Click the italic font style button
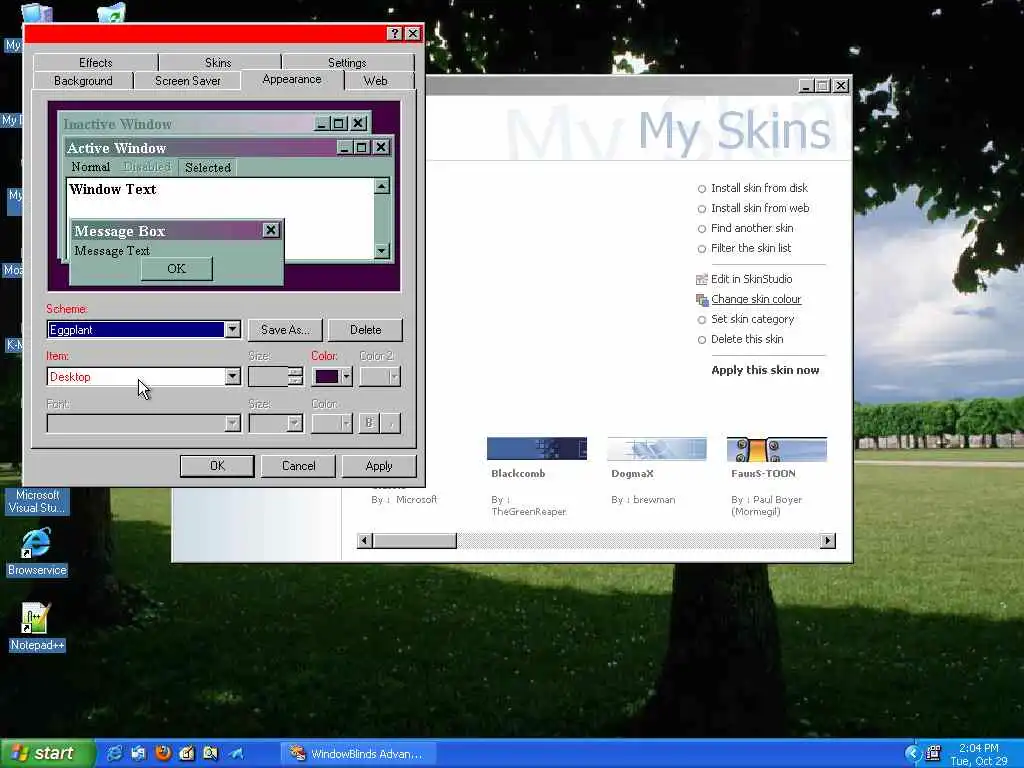The width and height of the screenshot is (1024, 768). [391, 423]
